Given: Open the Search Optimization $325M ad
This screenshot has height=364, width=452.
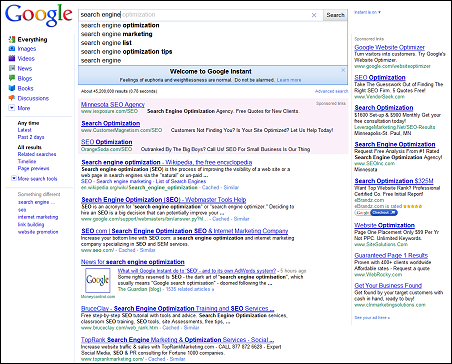Looking at the screenshot, I should pyautogui.click(x=394, y=181).
